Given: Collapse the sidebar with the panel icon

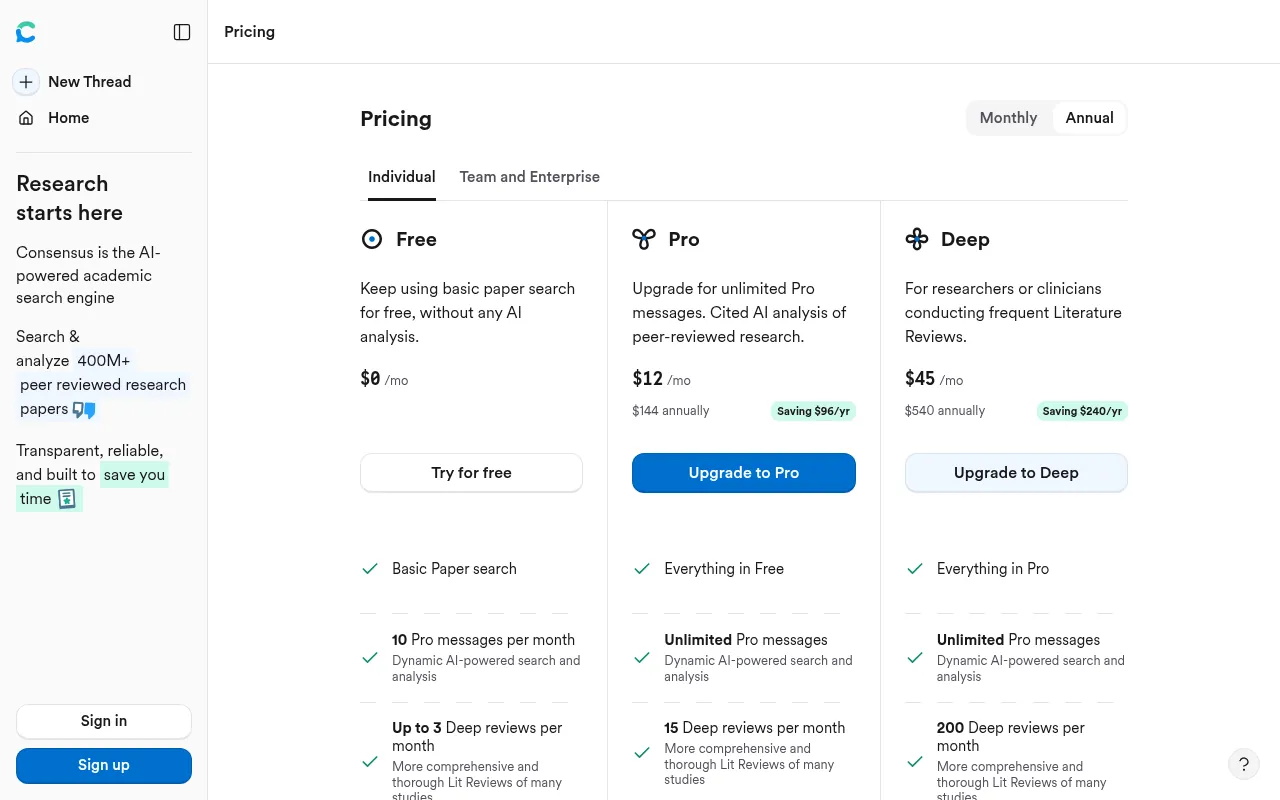Looking at the screenshot, I should [182, 32].
